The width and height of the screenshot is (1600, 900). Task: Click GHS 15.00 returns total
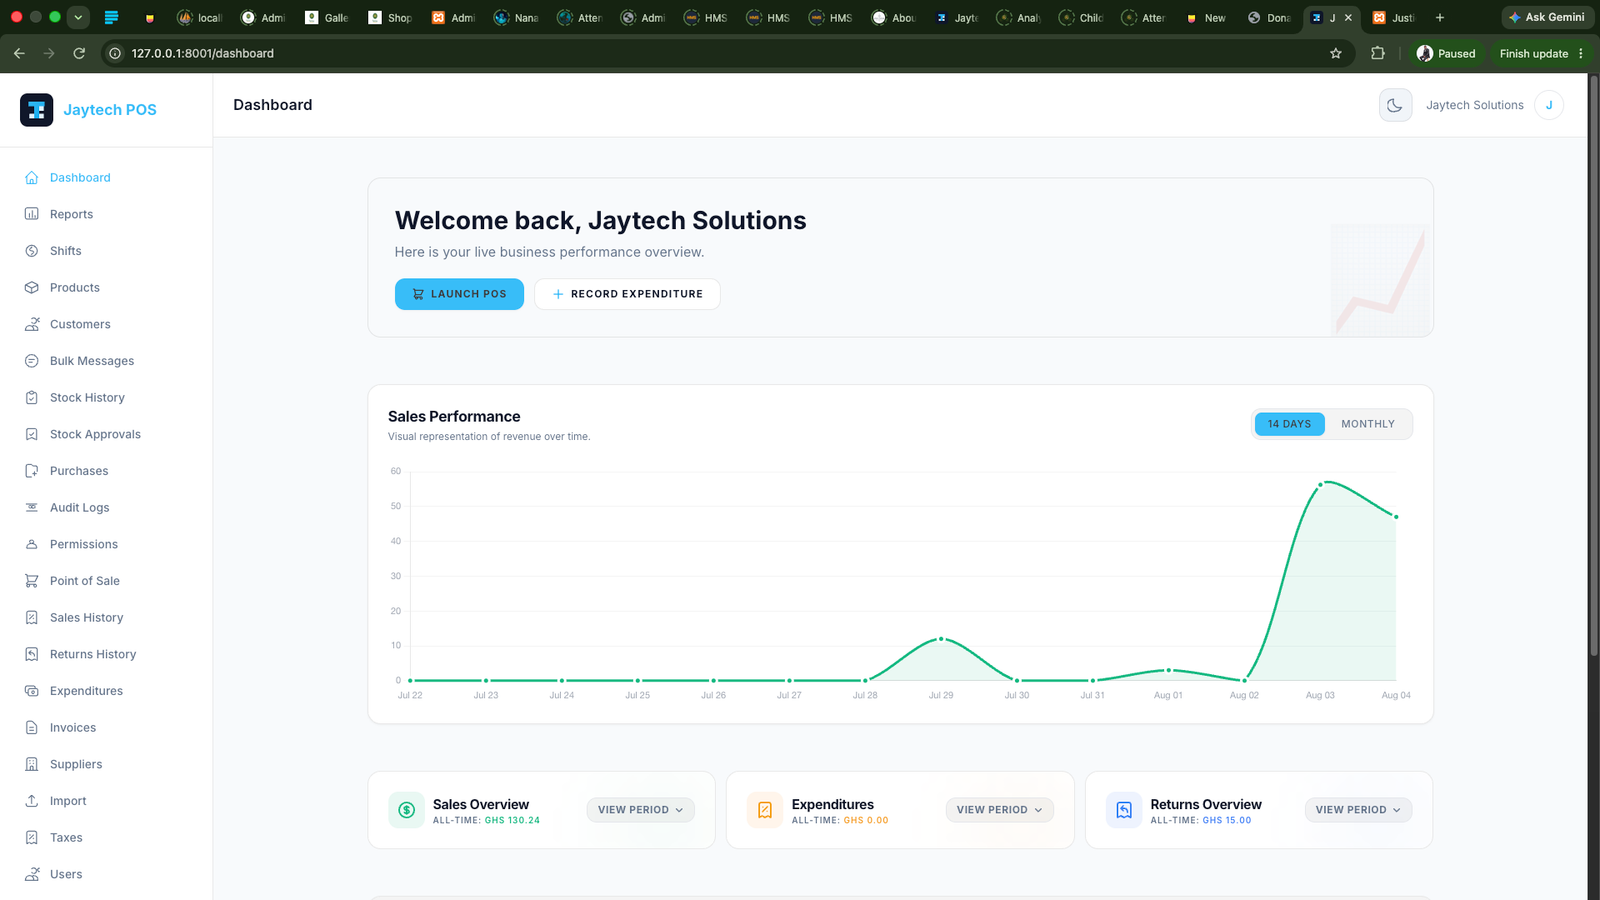click(1227, 820)
